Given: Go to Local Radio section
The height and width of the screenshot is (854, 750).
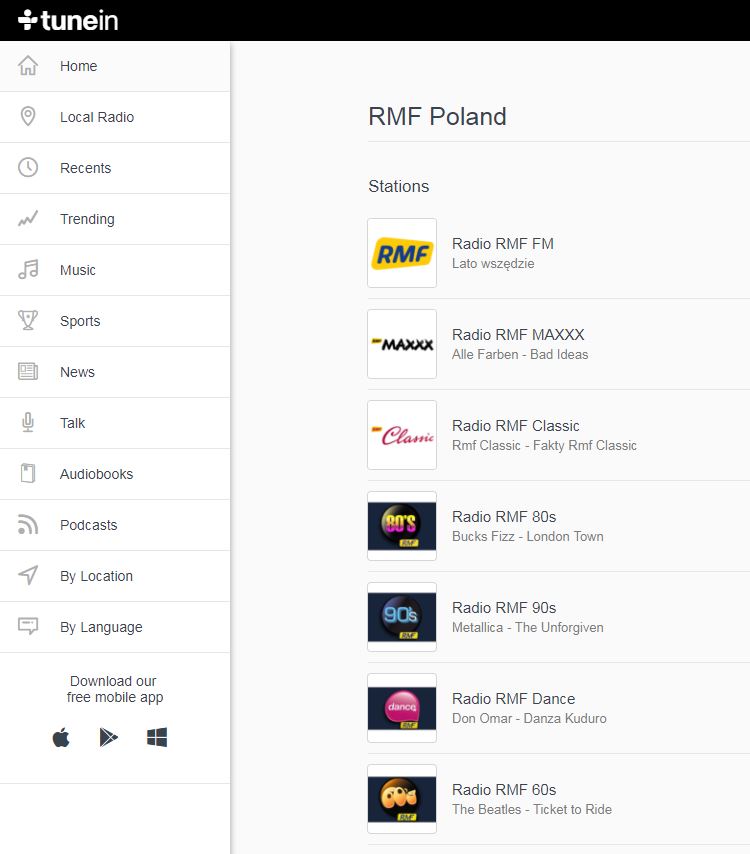Looking at the screenshot, I should coord(97,117).
